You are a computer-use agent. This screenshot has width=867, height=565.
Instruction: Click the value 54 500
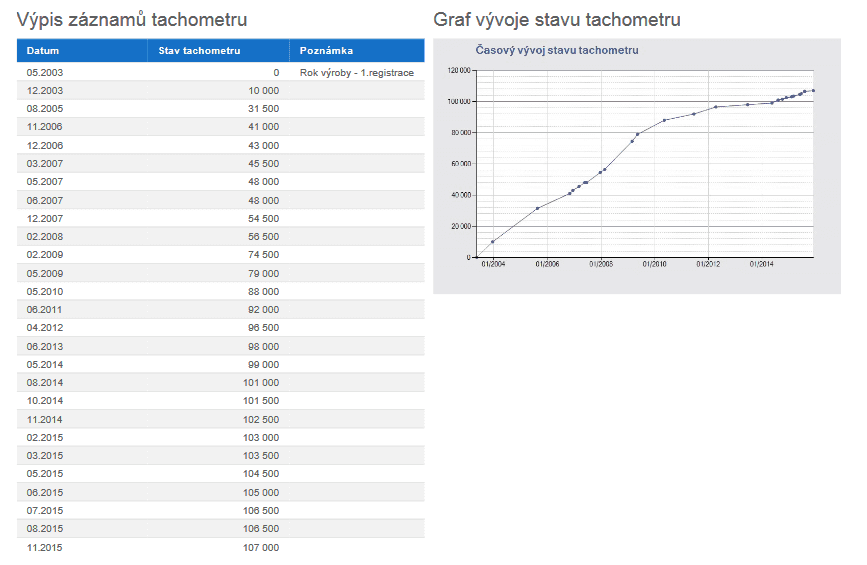(263, 218)
